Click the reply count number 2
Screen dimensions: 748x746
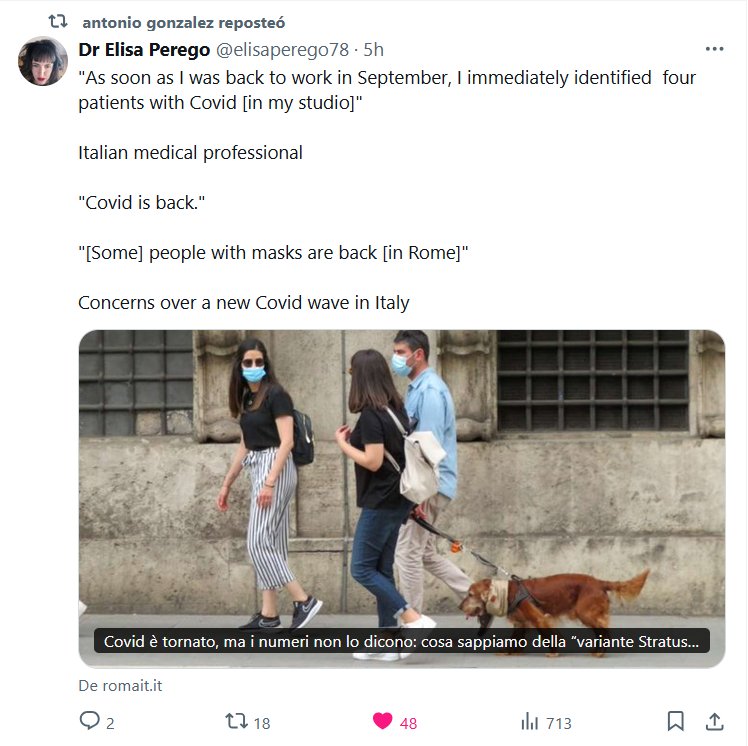(x=110, y=724)
